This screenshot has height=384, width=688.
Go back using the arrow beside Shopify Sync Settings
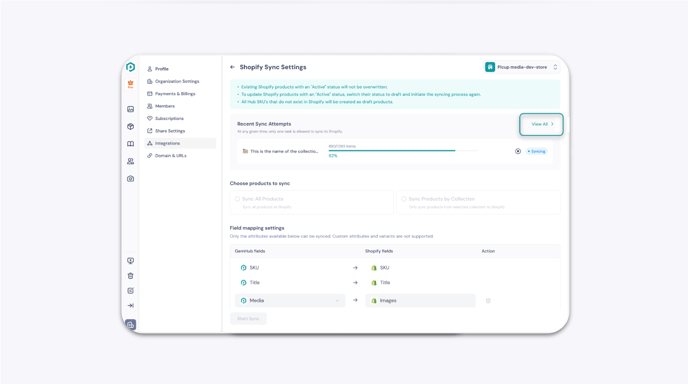232,67
